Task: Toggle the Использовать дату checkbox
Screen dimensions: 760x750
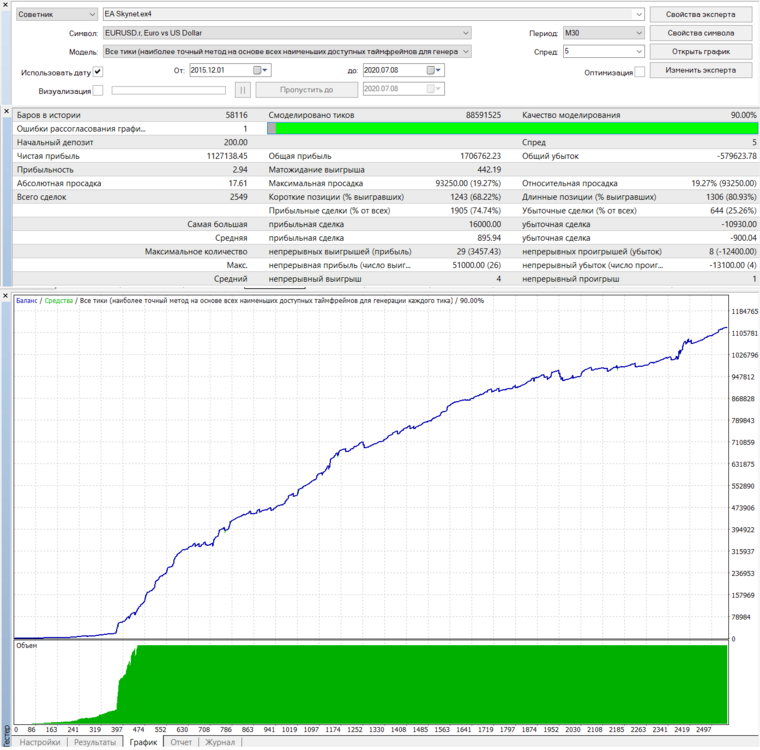Action: pyautogui.click(x=98, y=72)
